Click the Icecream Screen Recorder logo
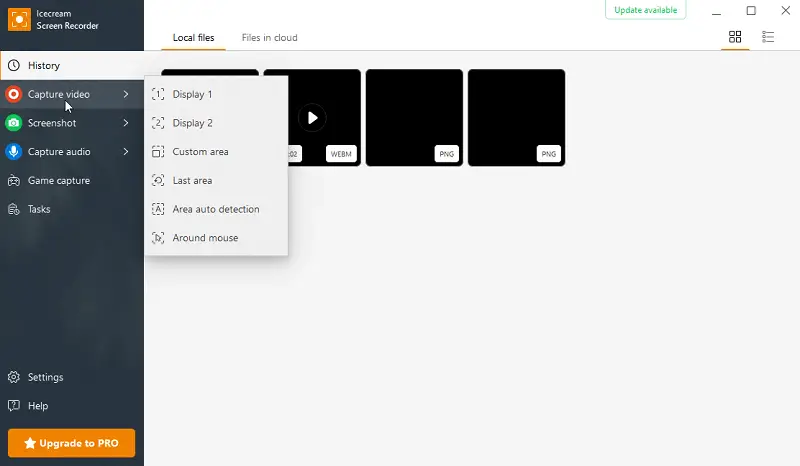The image size is (800, 466). 16,18
